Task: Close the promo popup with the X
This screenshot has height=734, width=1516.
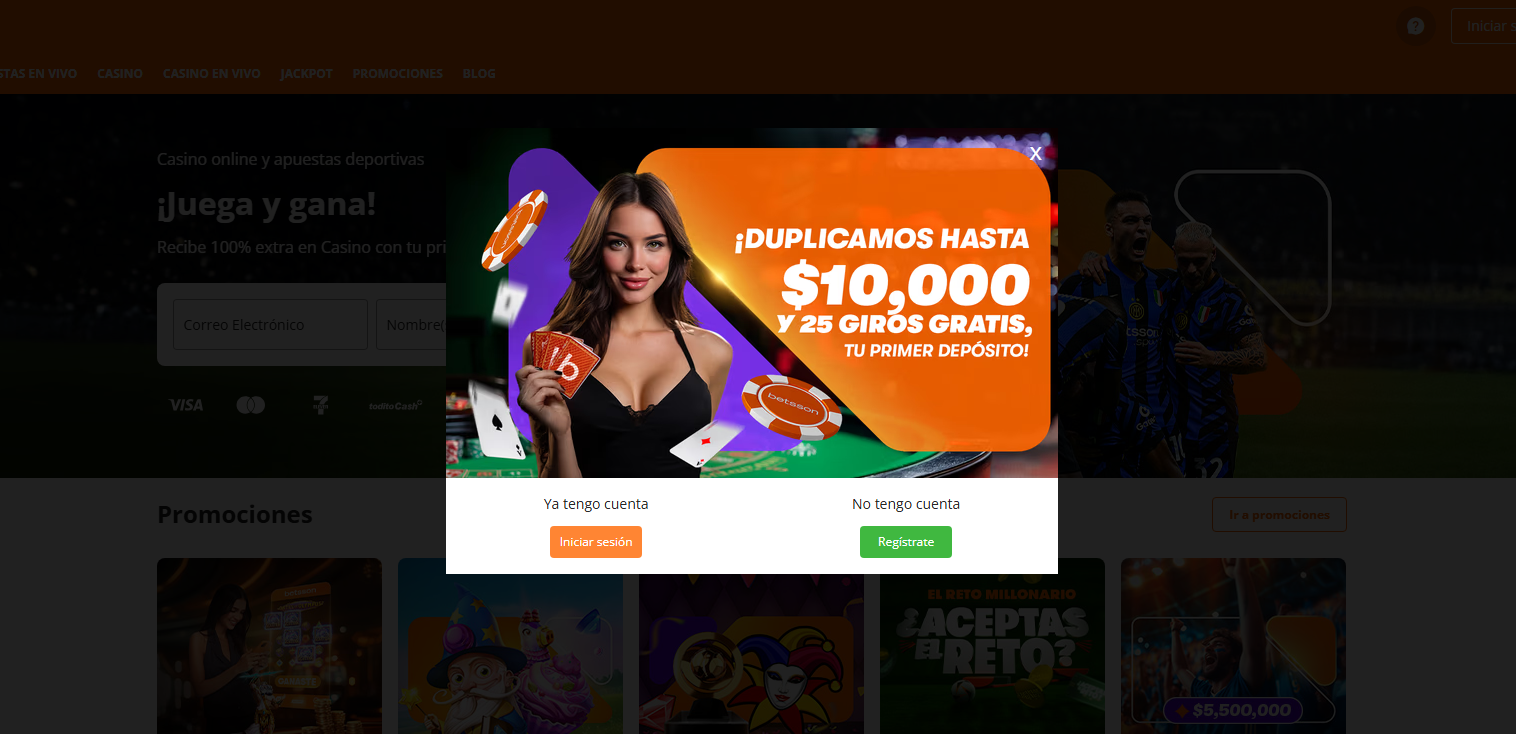Action: click(x=1036, y=153)
